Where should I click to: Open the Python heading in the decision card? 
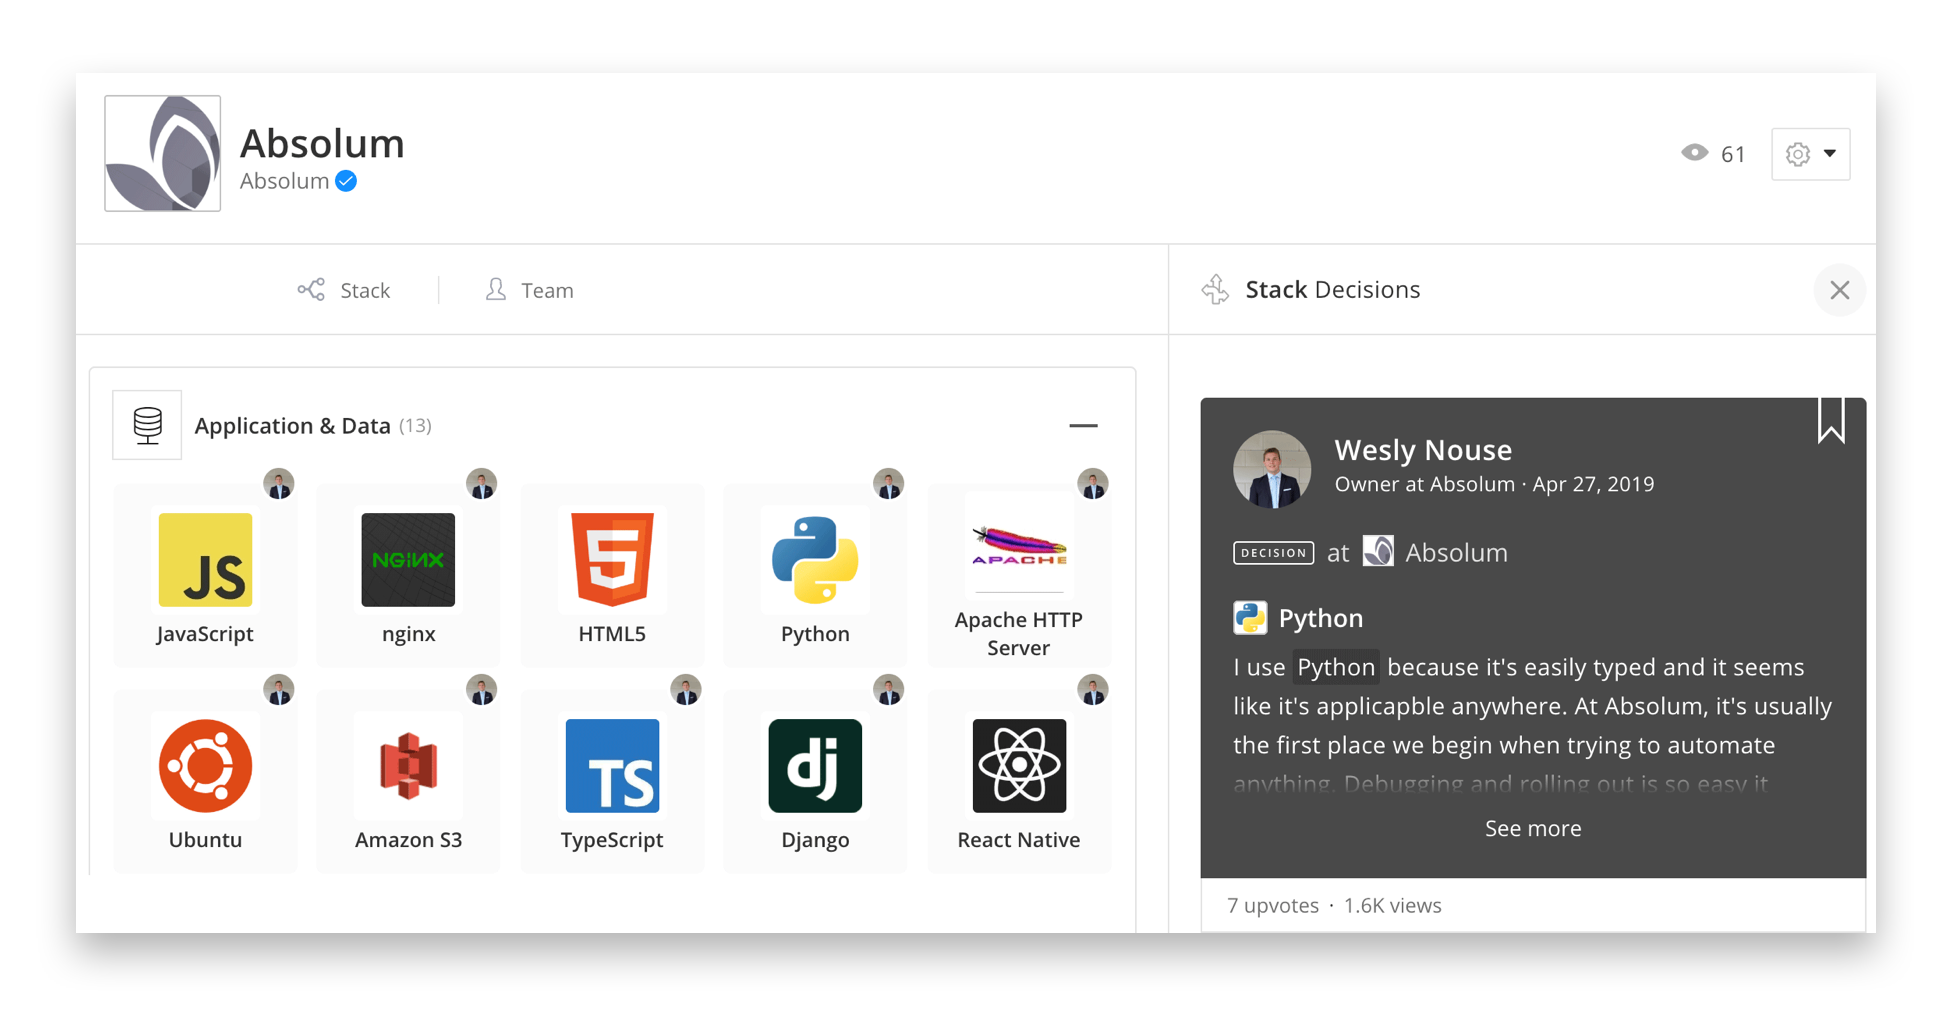tap(1320, 618)
